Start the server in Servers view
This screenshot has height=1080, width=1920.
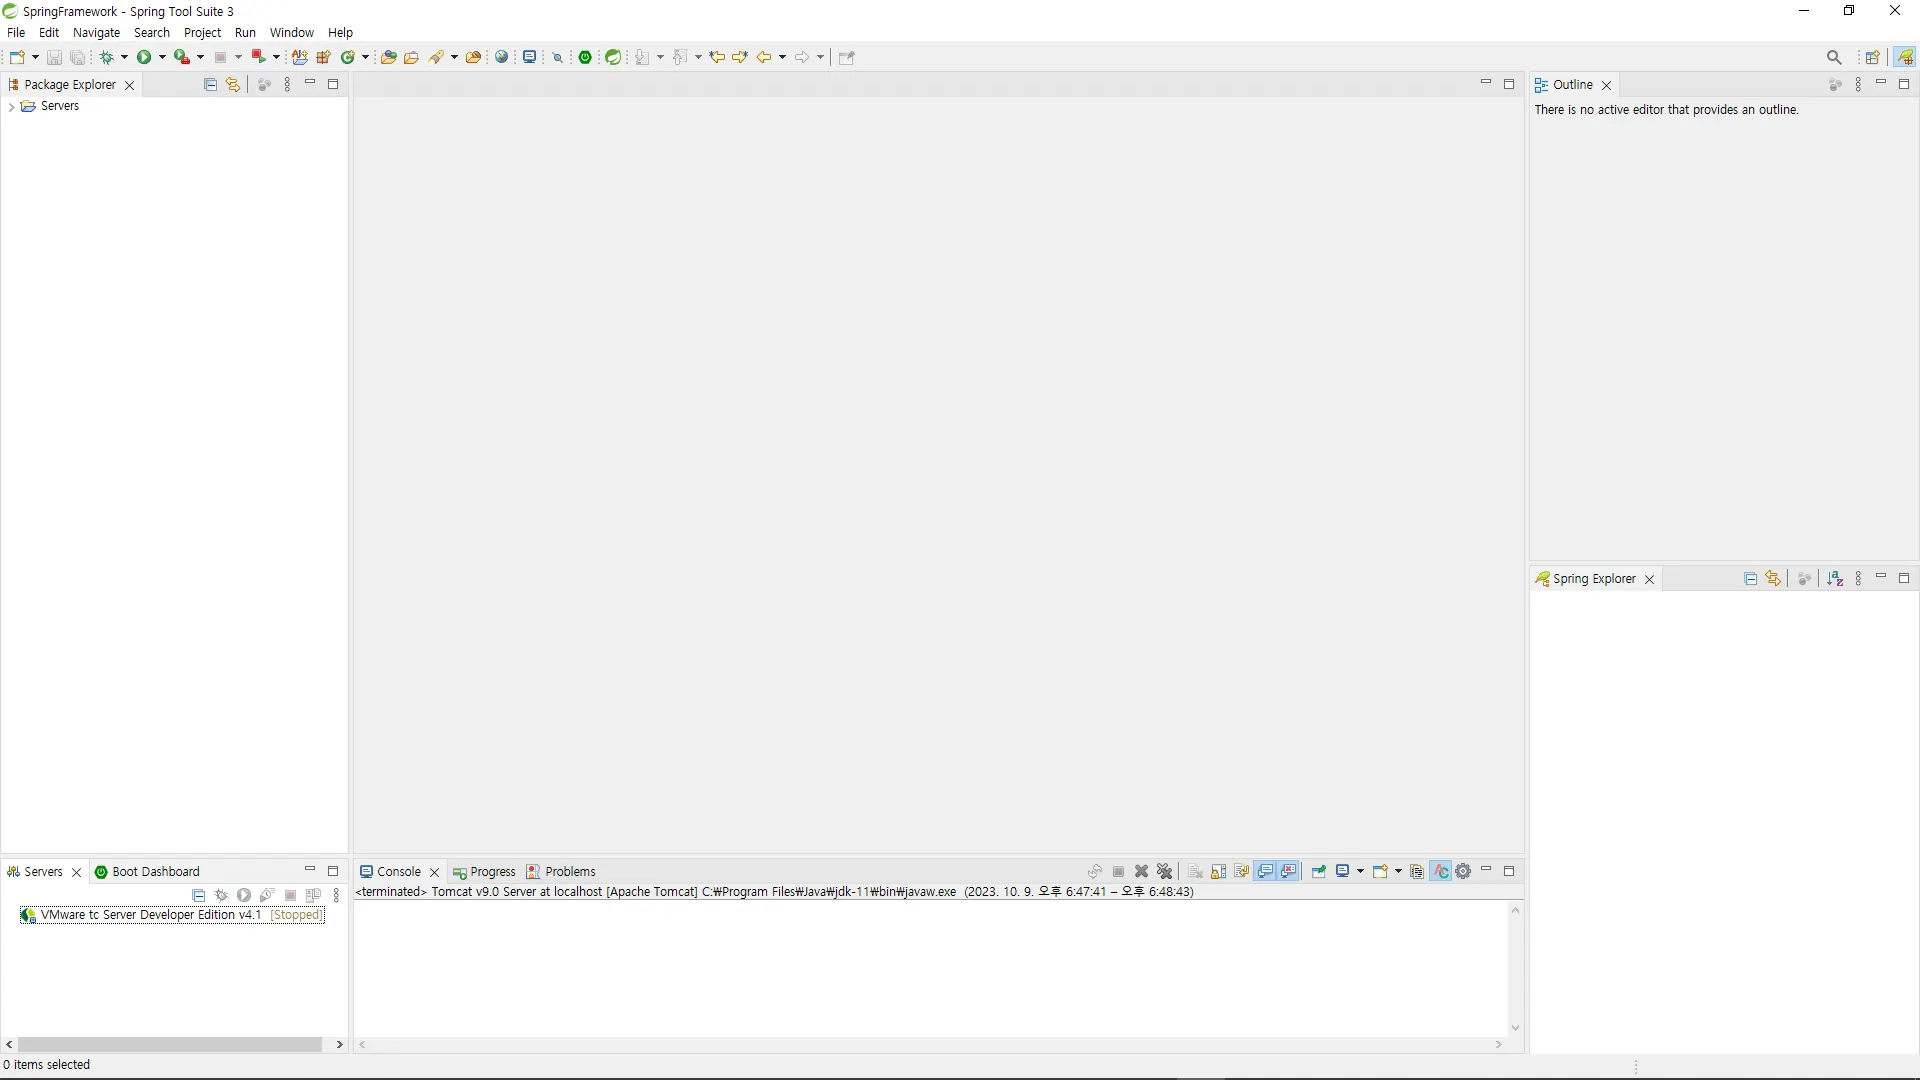[x=244, y=895]
